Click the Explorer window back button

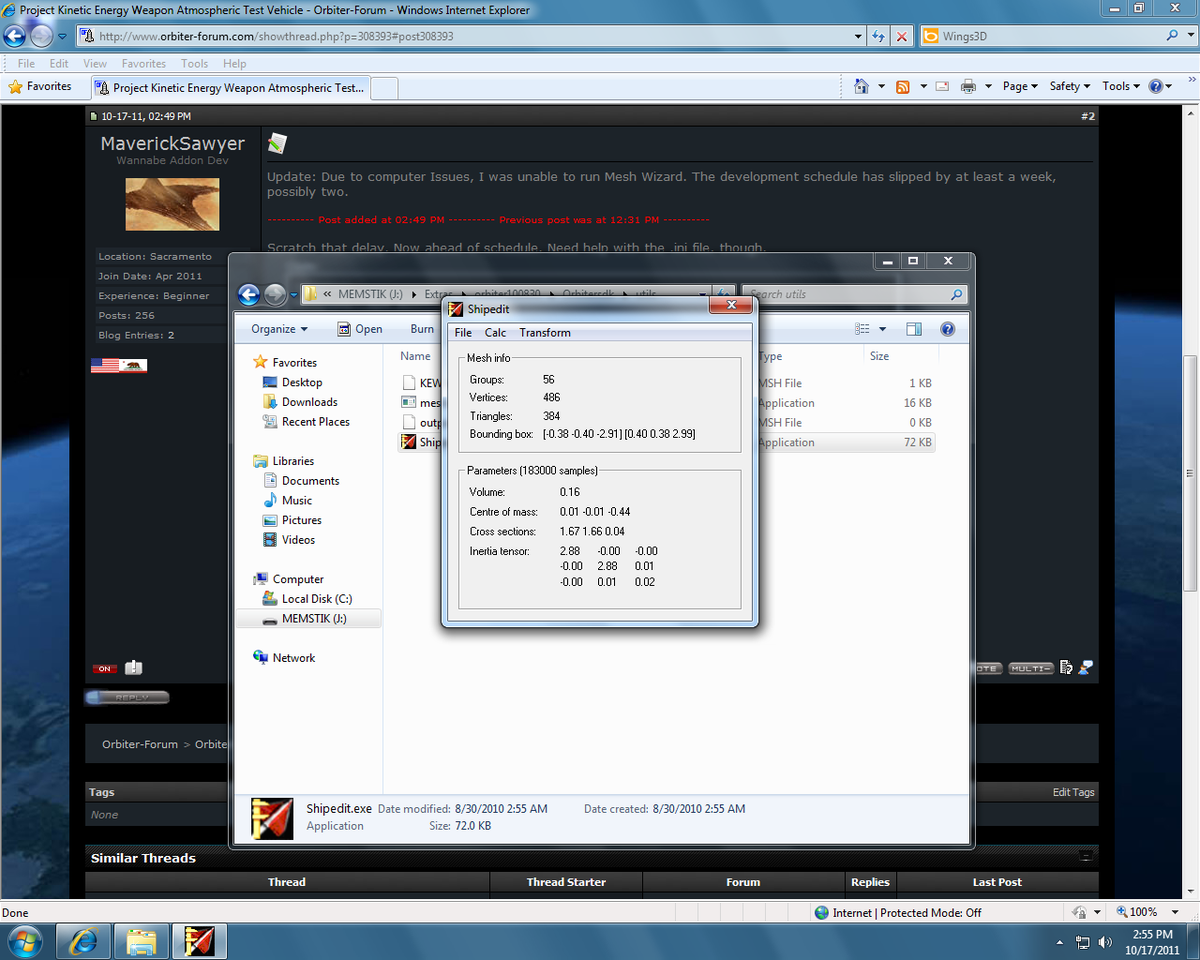coord(249,294)
